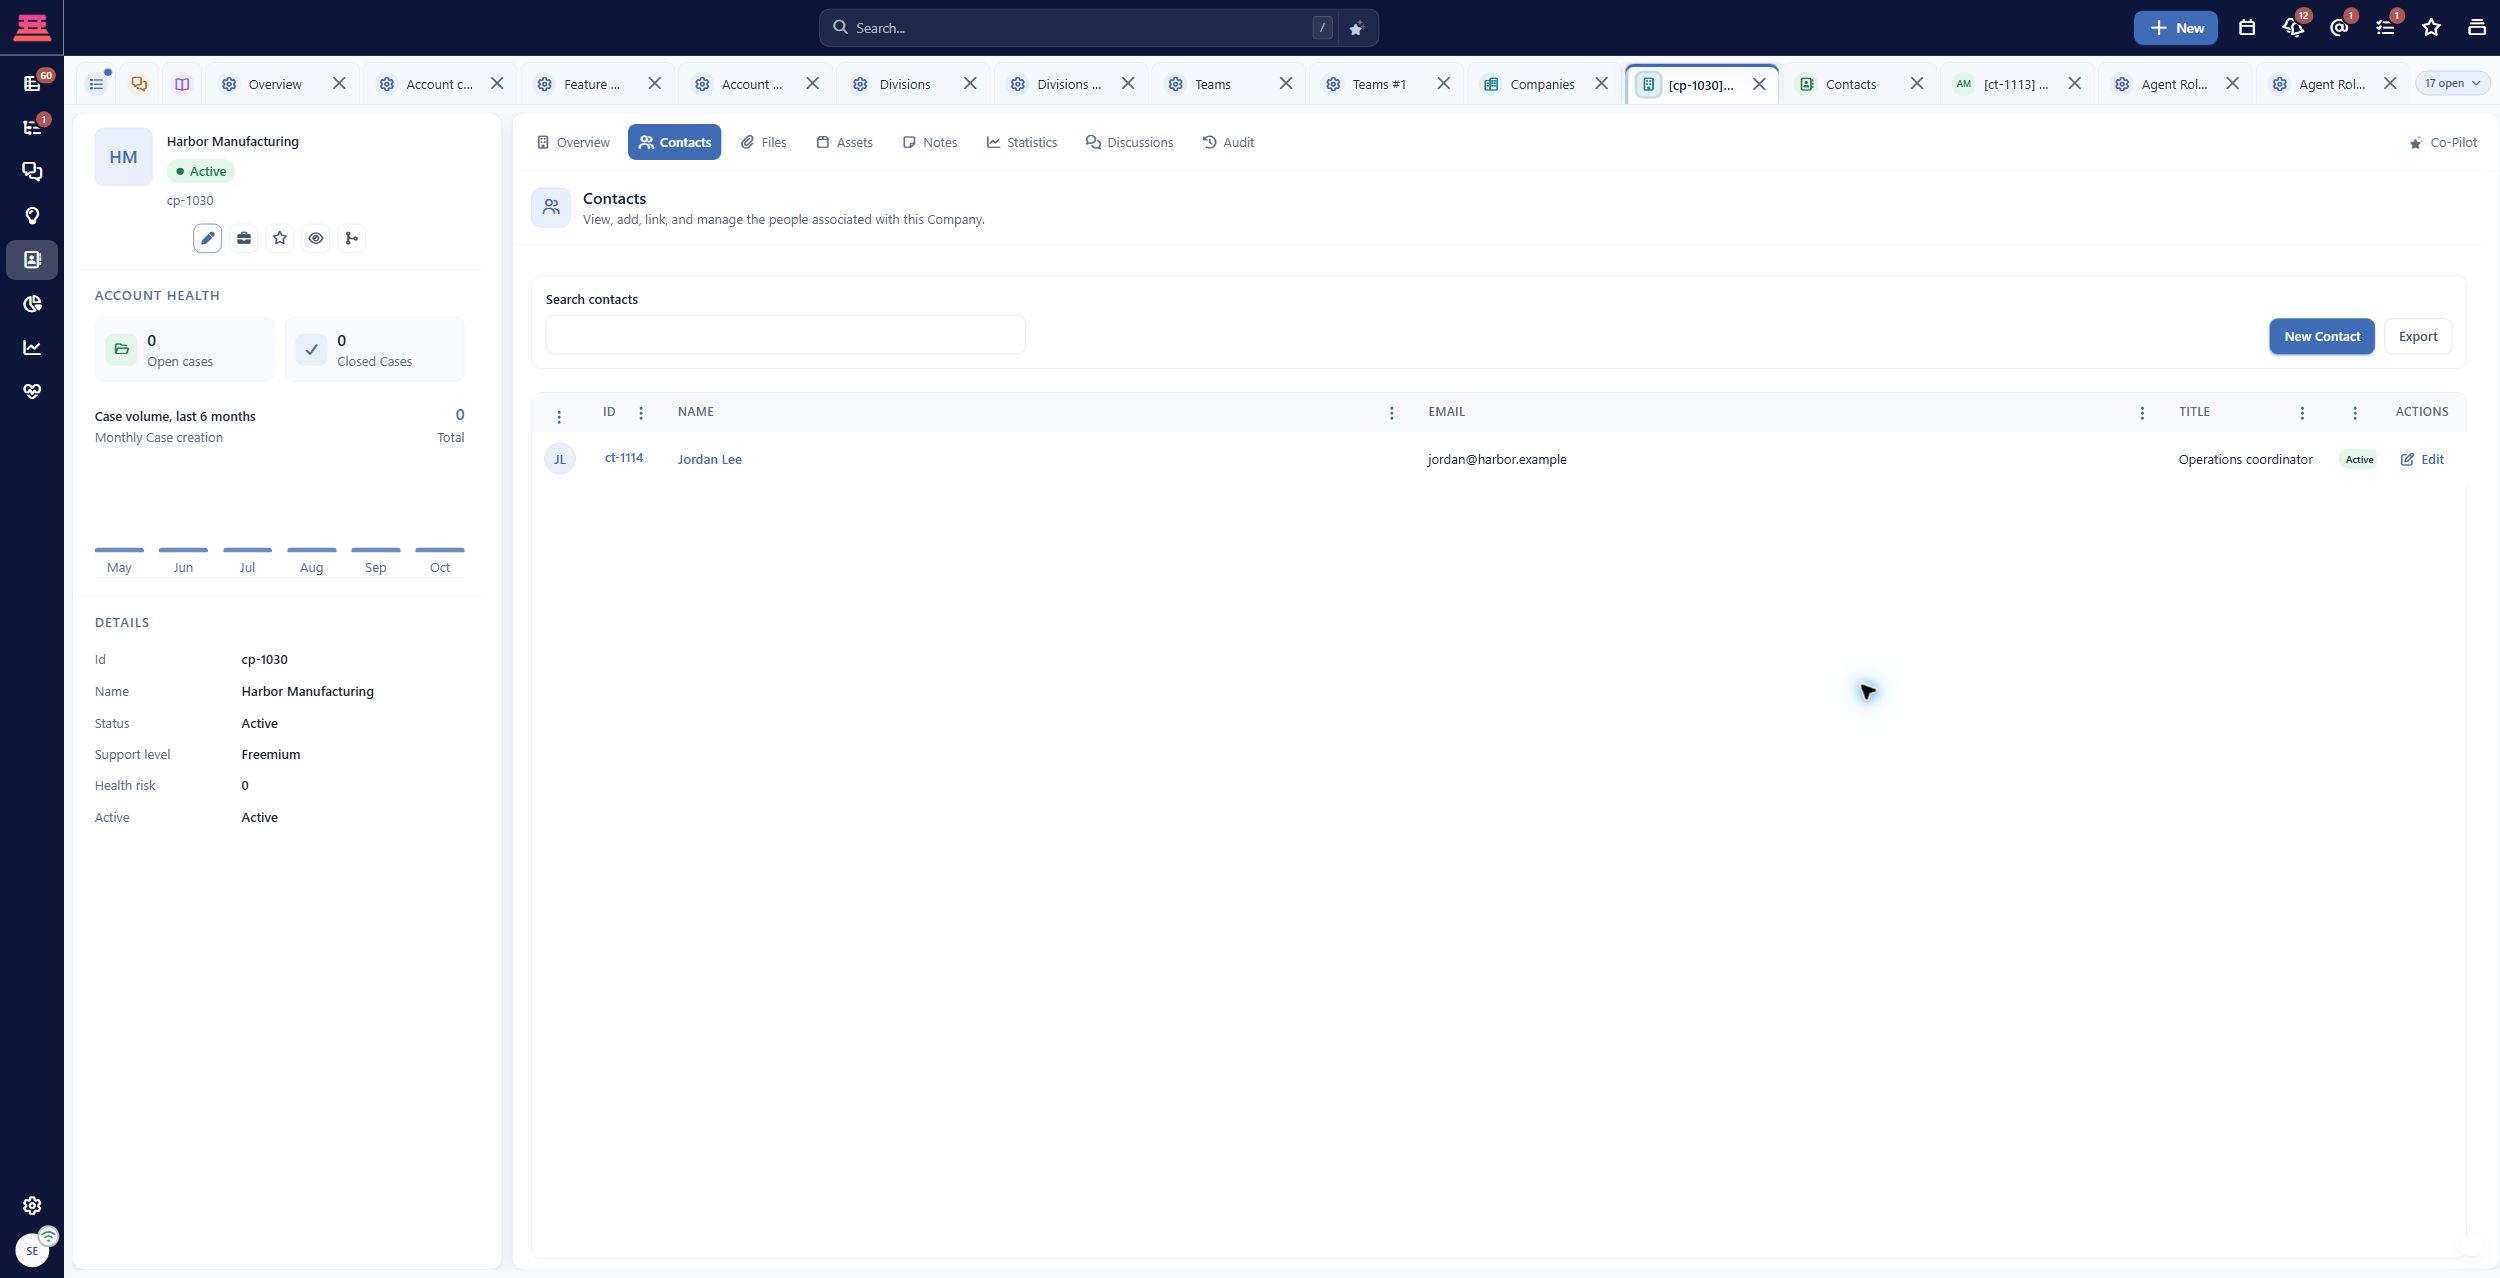Switch to the Audit tab
Image resolution: width=2500 pixels, height=1278 pixels.
[1228, 143]
